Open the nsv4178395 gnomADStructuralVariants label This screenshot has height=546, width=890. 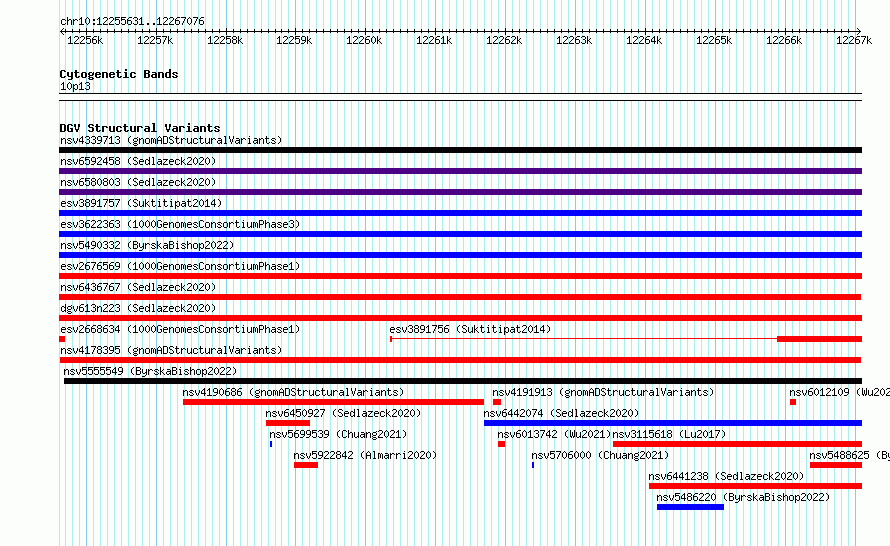pos(171,350)
